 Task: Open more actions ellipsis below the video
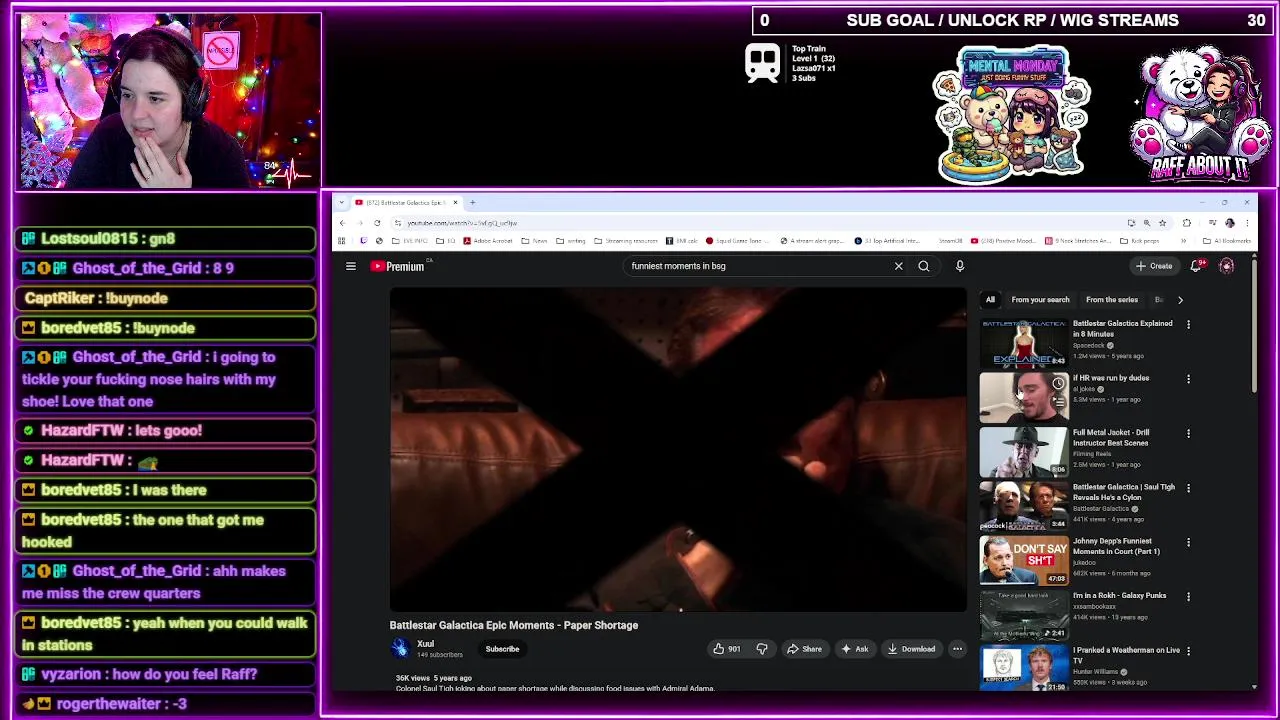[x=957, y=649]
